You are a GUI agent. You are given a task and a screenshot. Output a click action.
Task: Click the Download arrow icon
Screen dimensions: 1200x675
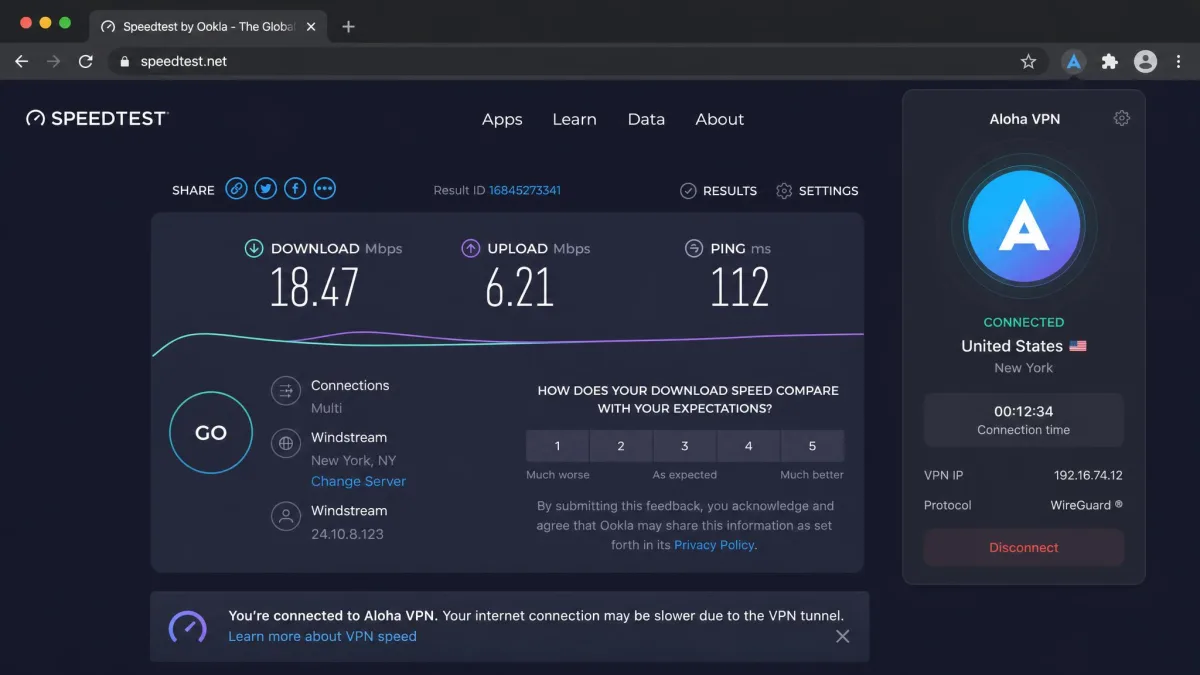254,248
